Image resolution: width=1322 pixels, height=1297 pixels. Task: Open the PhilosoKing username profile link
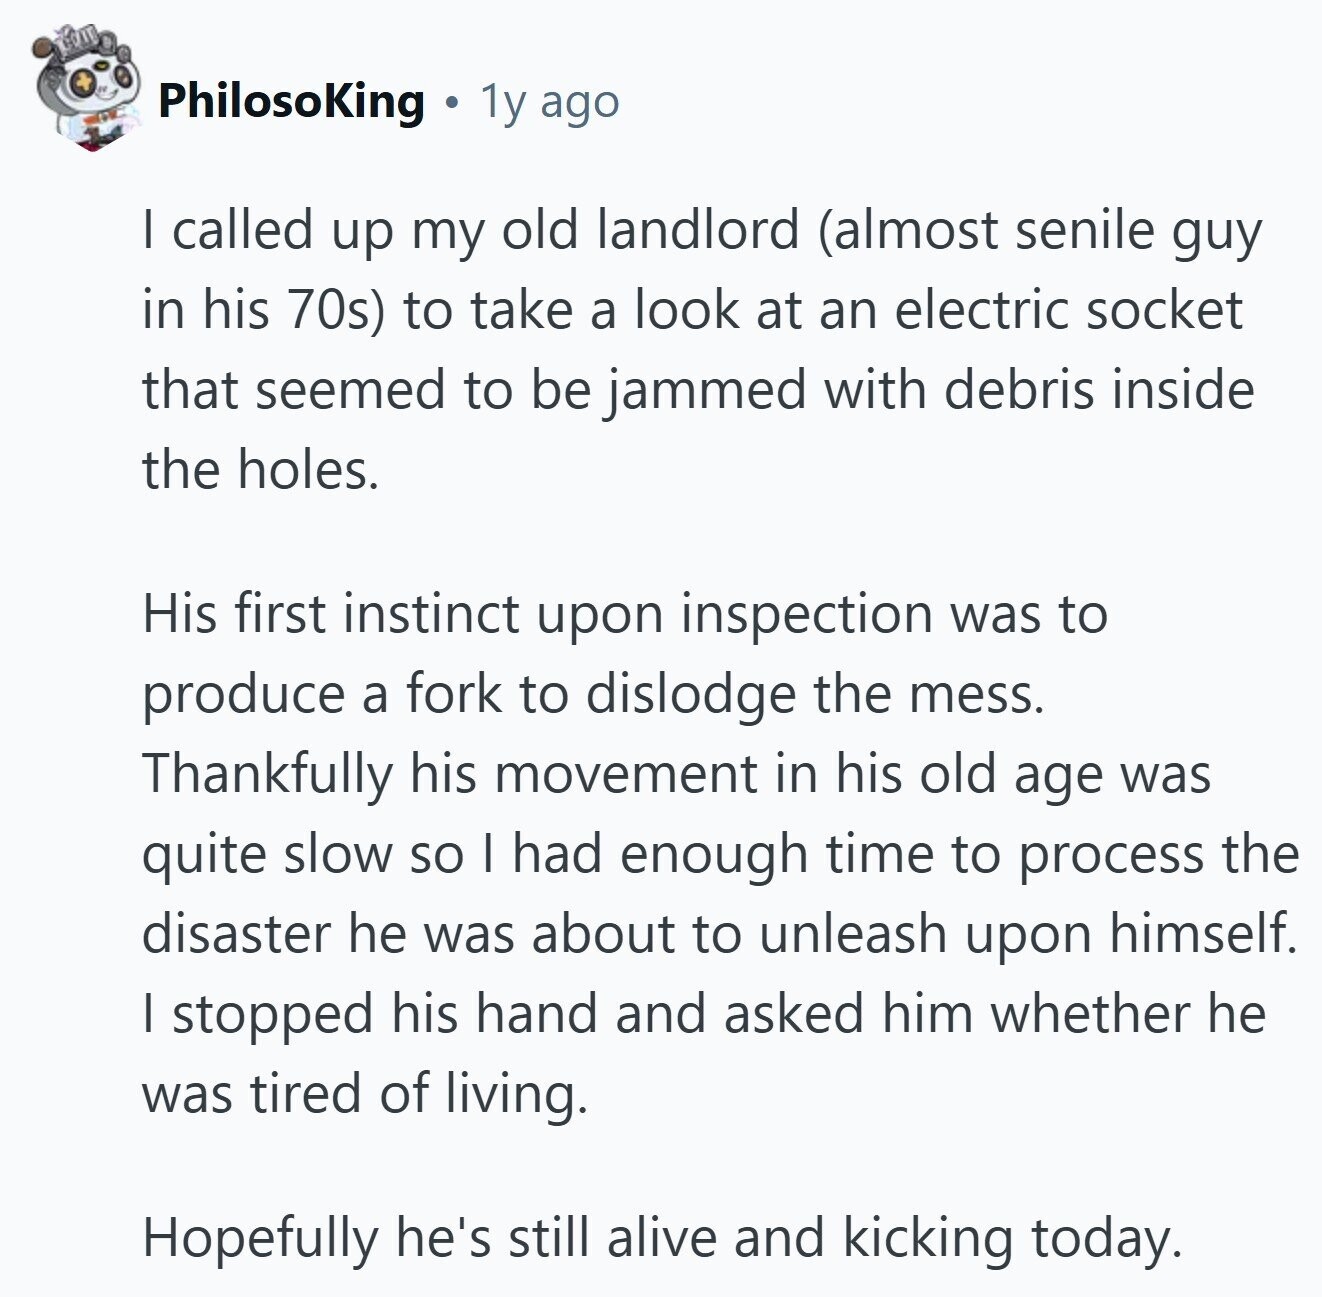(x=291, y=101)
